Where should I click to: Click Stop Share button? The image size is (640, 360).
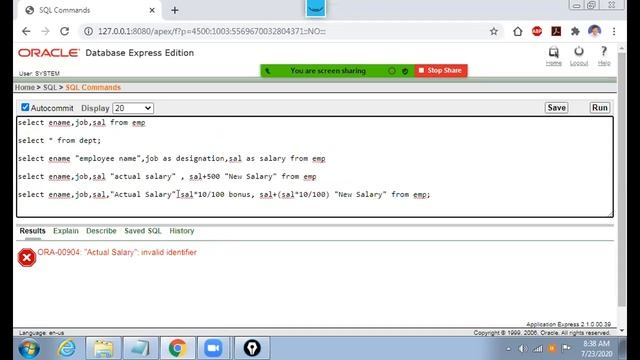pyautogui.click(x=441, y=70)
